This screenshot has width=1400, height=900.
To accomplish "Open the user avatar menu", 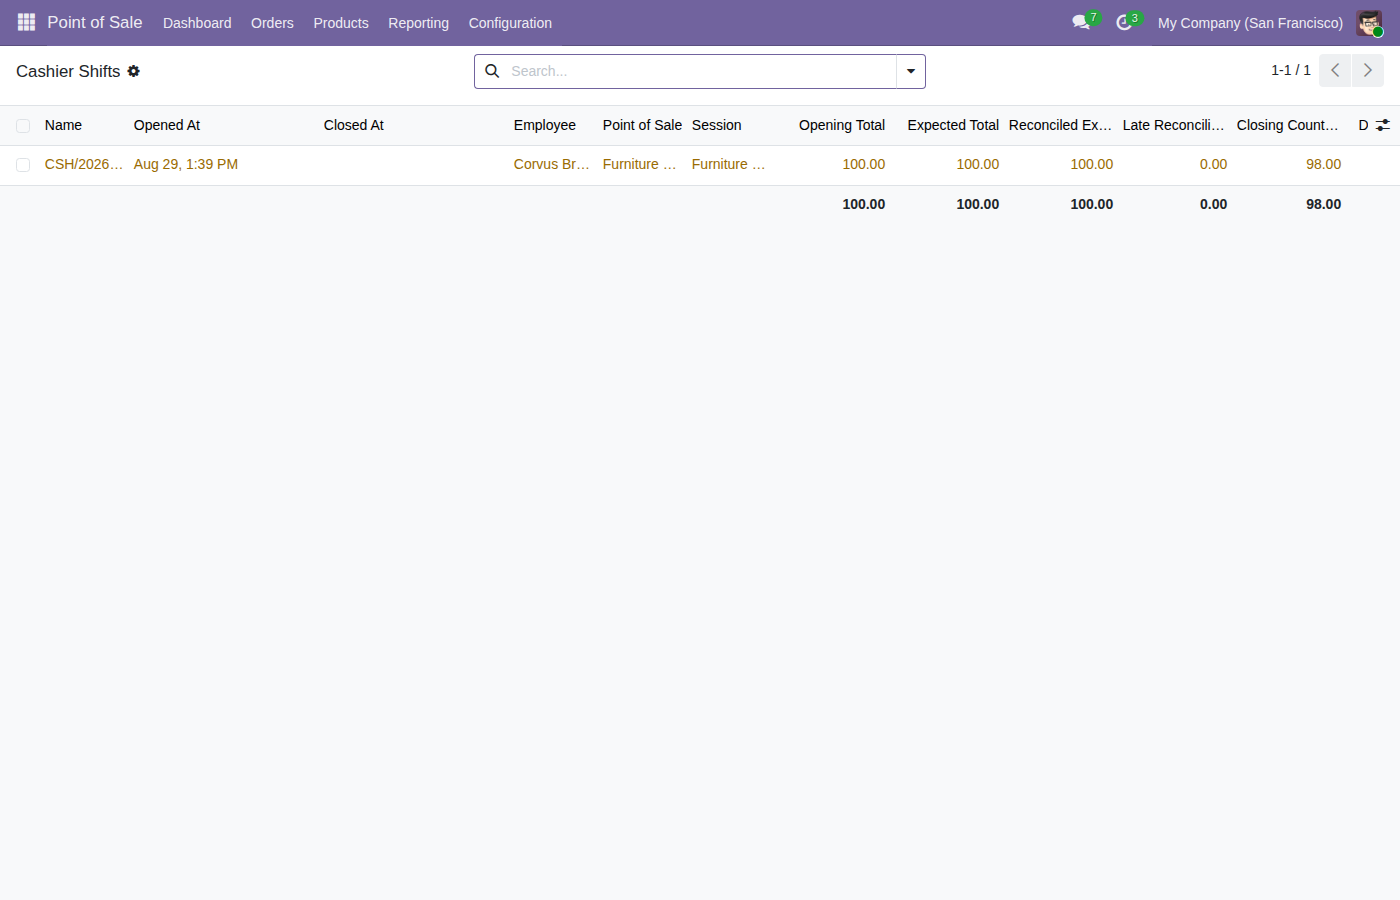I will pyautogui.click(x=1369, y=22).
